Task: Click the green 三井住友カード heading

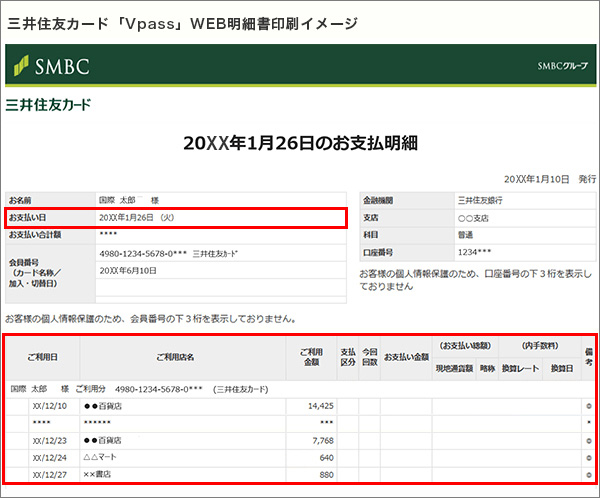Action: tap(48, 105)
